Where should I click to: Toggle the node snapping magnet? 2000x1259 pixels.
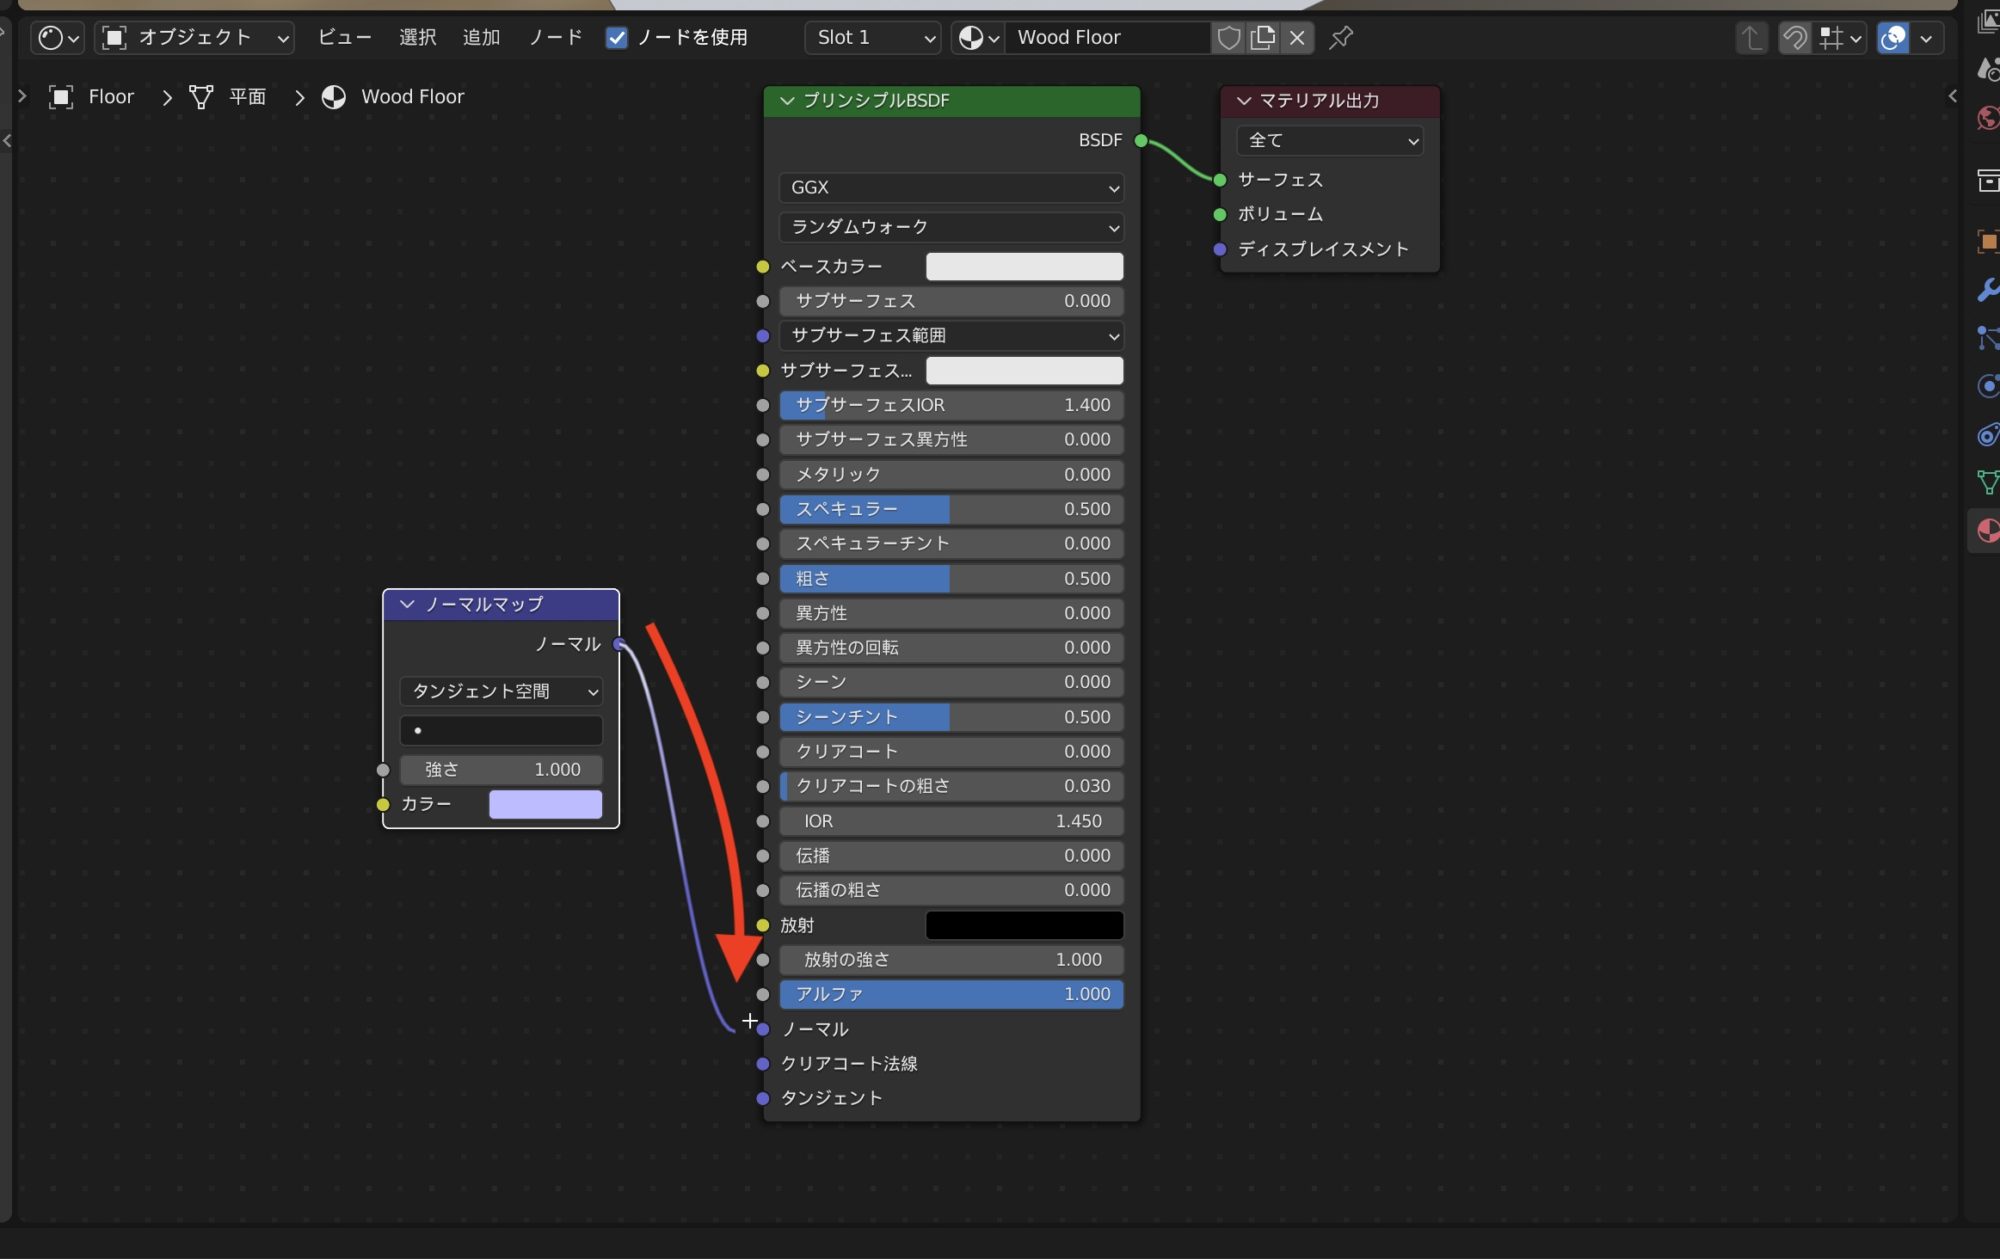pos(1795,38)
